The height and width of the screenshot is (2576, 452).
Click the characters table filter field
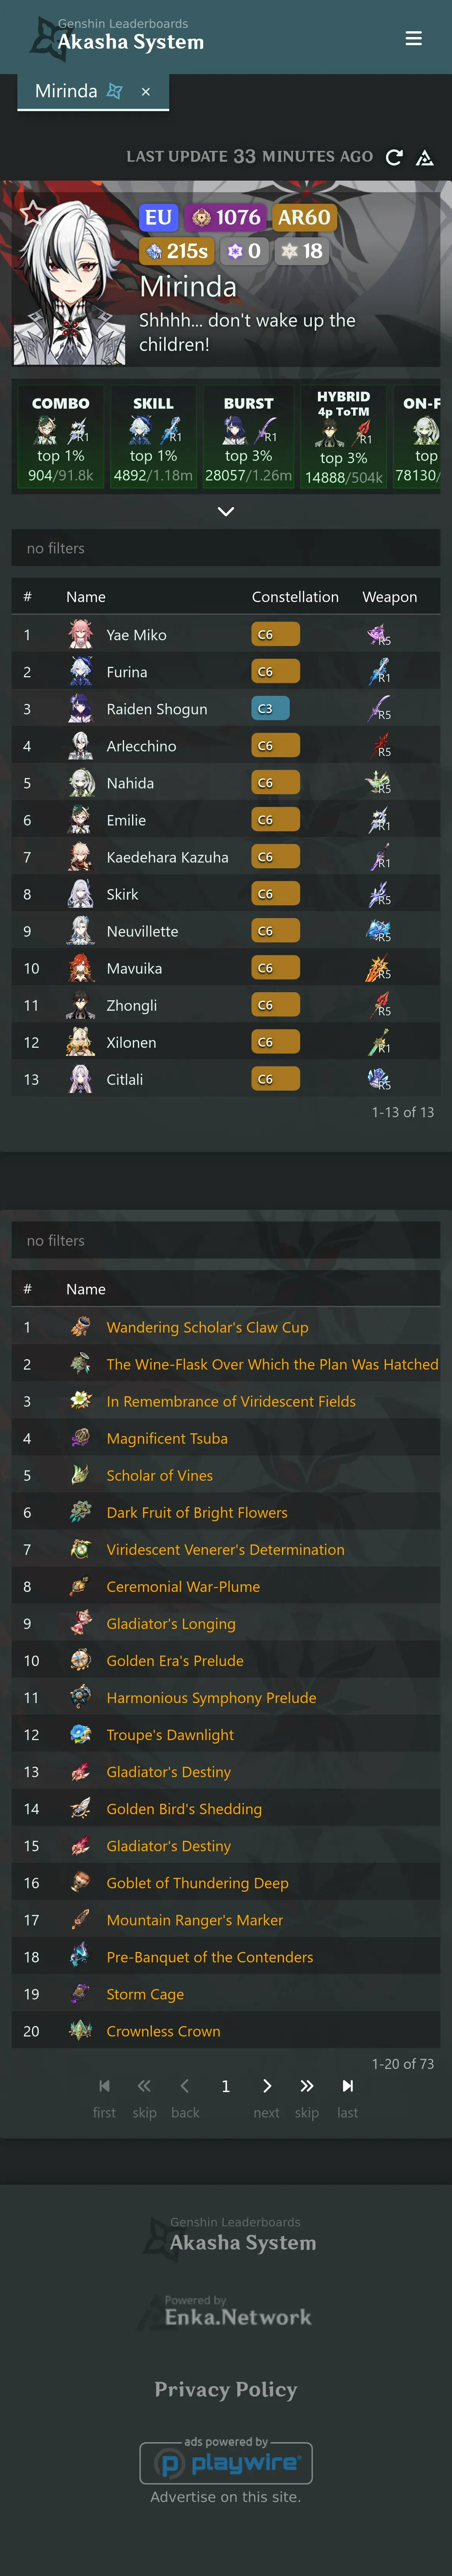click(226, 548)
